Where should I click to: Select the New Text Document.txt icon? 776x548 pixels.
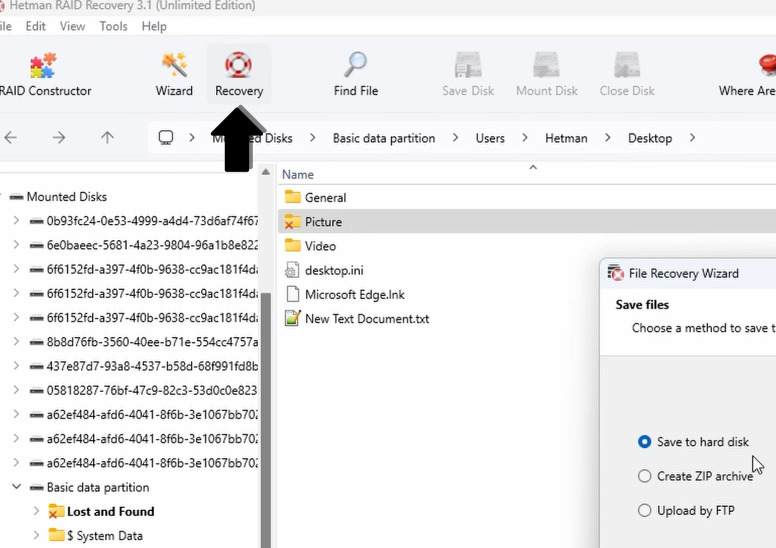click(292, 318)
